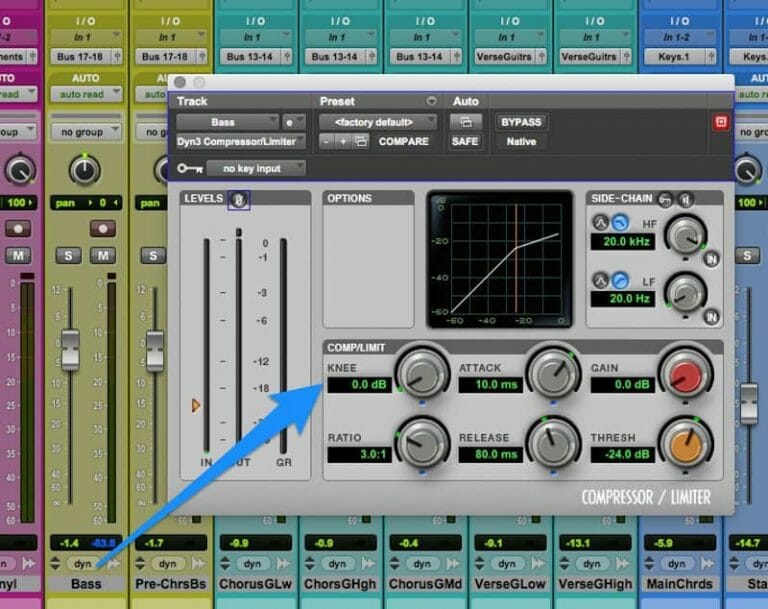Click the HF frequency field 20.0 kHz
Image resolution: width=768 pixels, height=609 pixels.
click(x=623, y=242)
